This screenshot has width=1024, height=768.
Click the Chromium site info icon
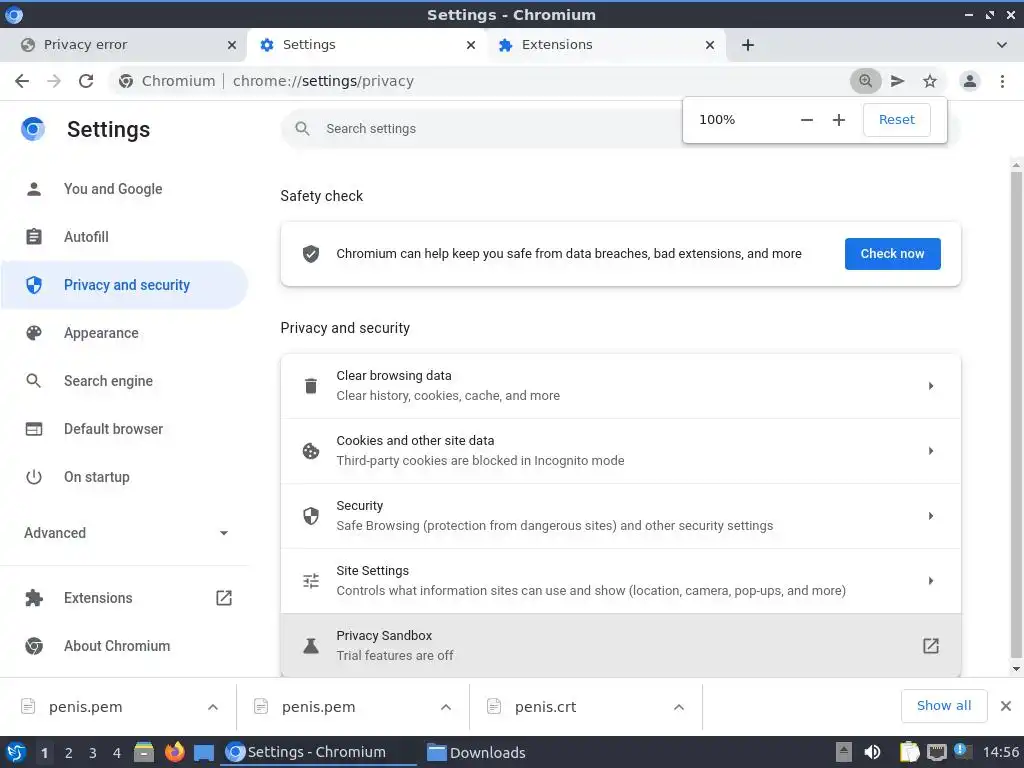click(126, 81)
